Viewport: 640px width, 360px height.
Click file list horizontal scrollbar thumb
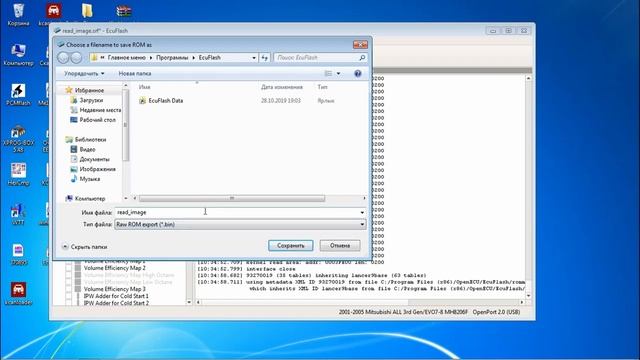pyautogui.click(x=232, y=198)
